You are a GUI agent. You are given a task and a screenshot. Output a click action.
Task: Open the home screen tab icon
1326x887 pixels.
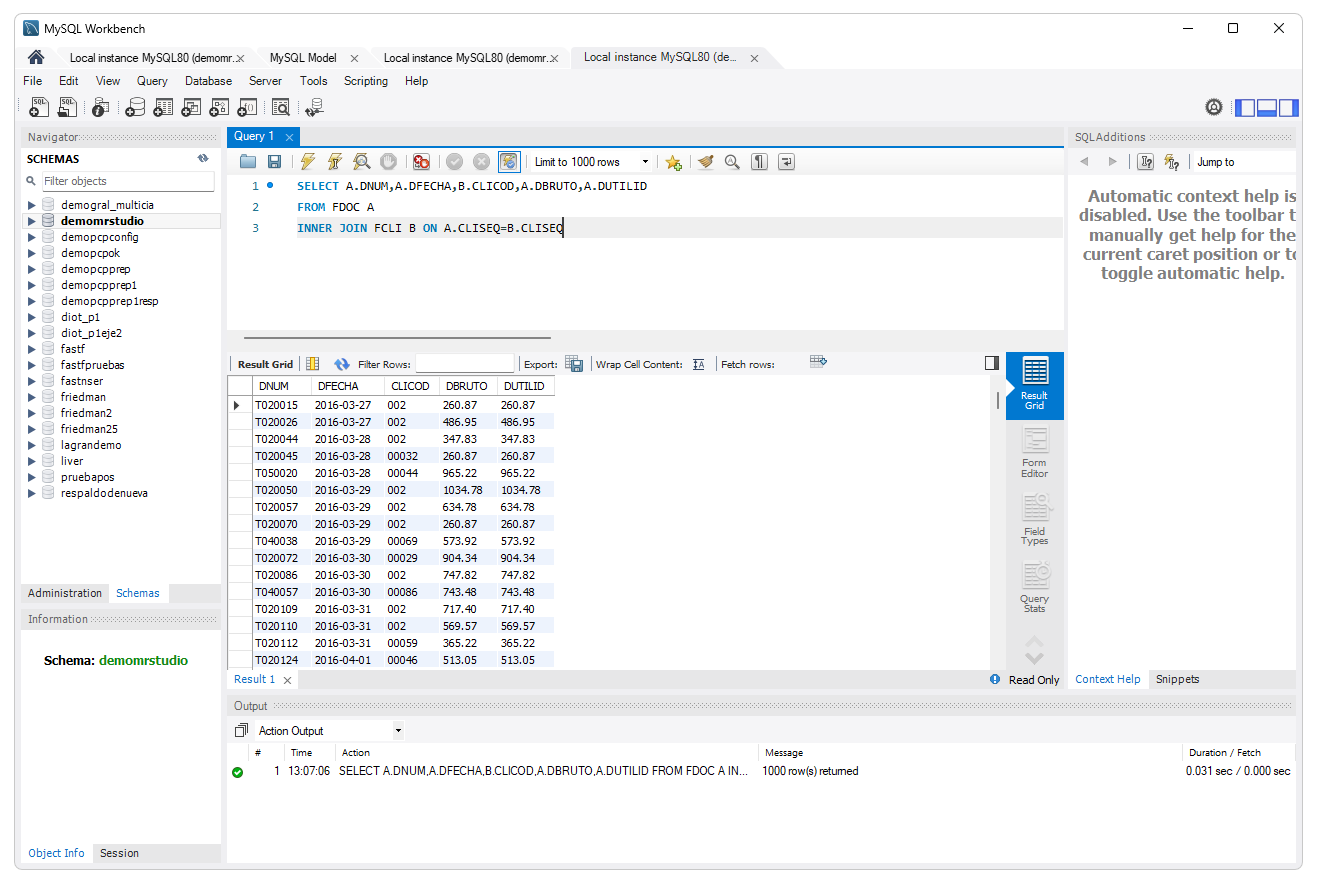[x=36, y=57]
